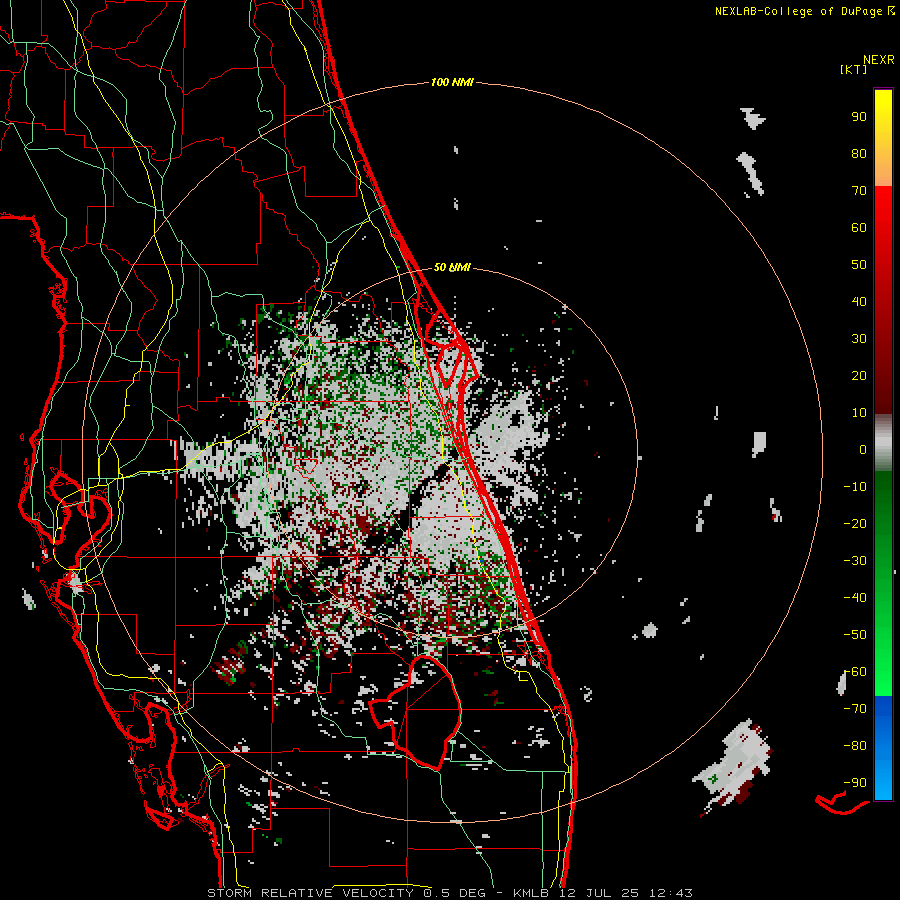Screen dimensions: 900x900
Task: Click the 60 value on velocity scale
Action: point(859,228)
